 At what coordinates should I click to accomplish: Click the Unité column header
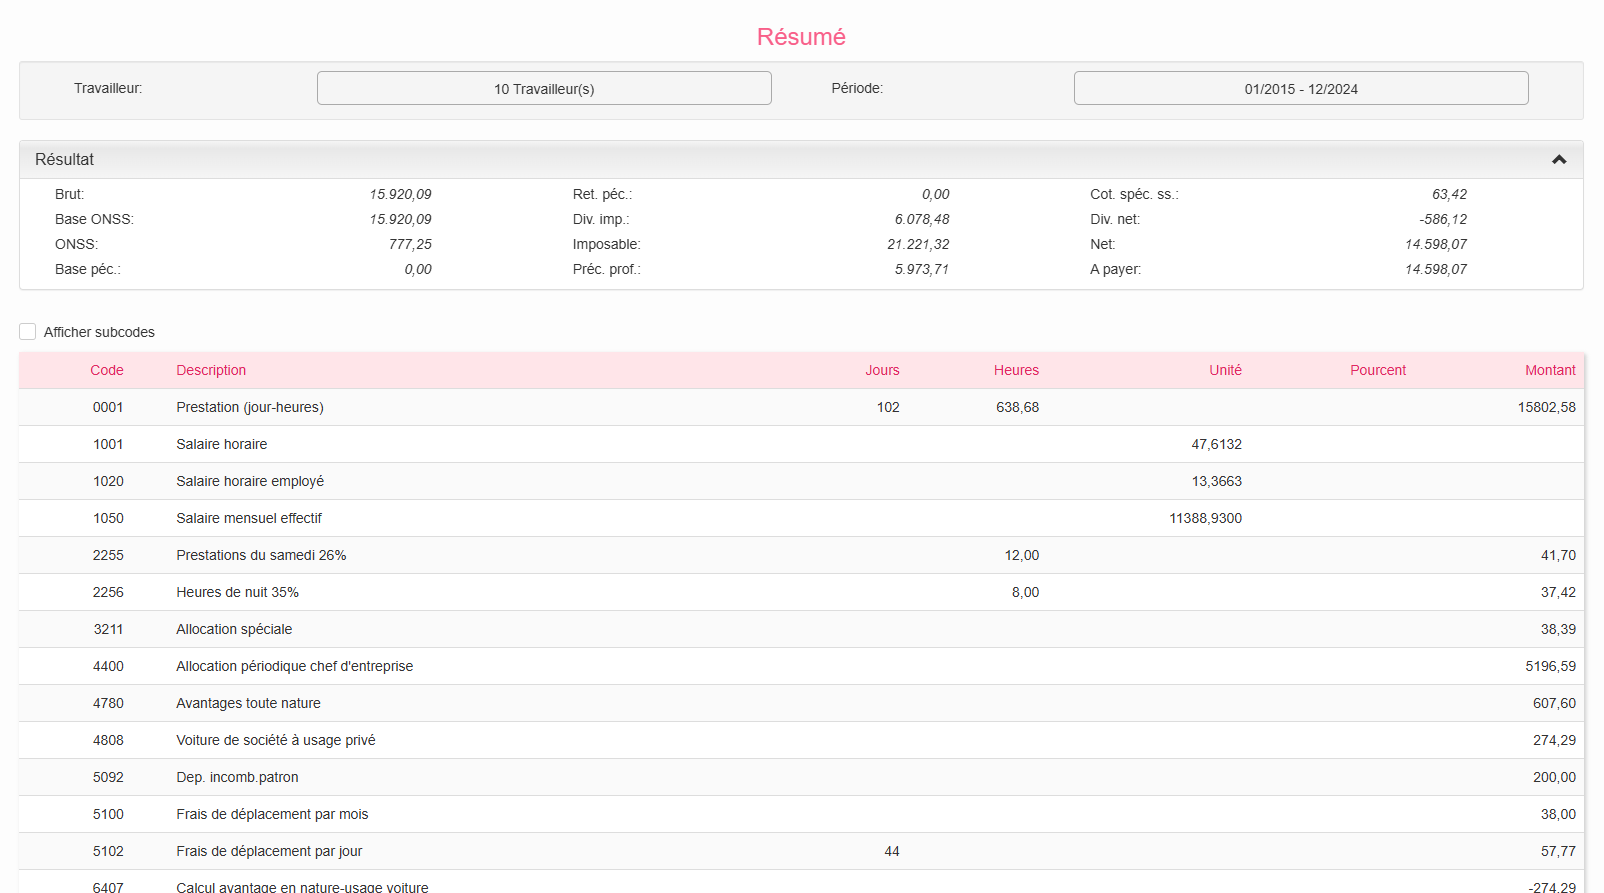1225,370
